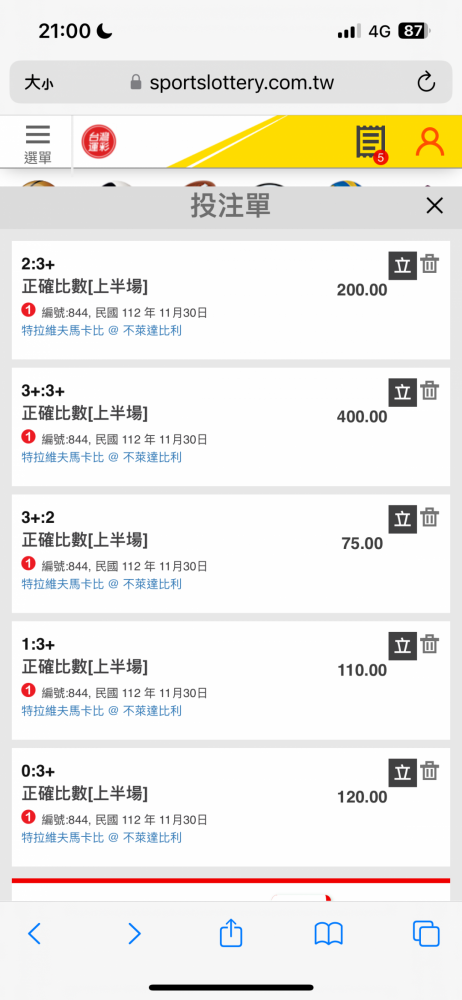Image resolution: width=462 pixels, height=1000 pixels.
Task: Reload the page in Safari
Action: pyautogui.click(x=426, y=82)
